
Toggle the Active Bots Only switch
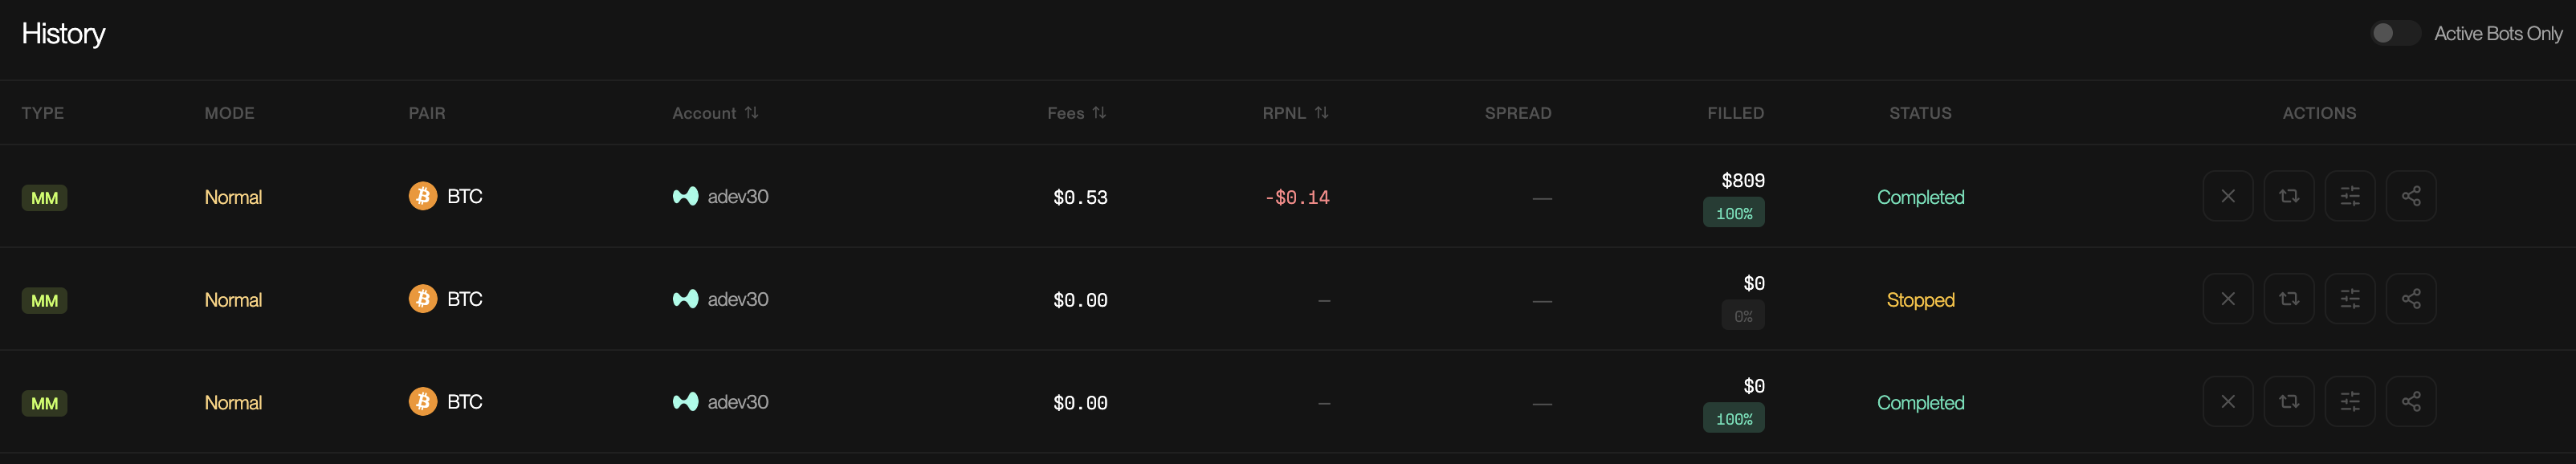tap(2394, 33)
